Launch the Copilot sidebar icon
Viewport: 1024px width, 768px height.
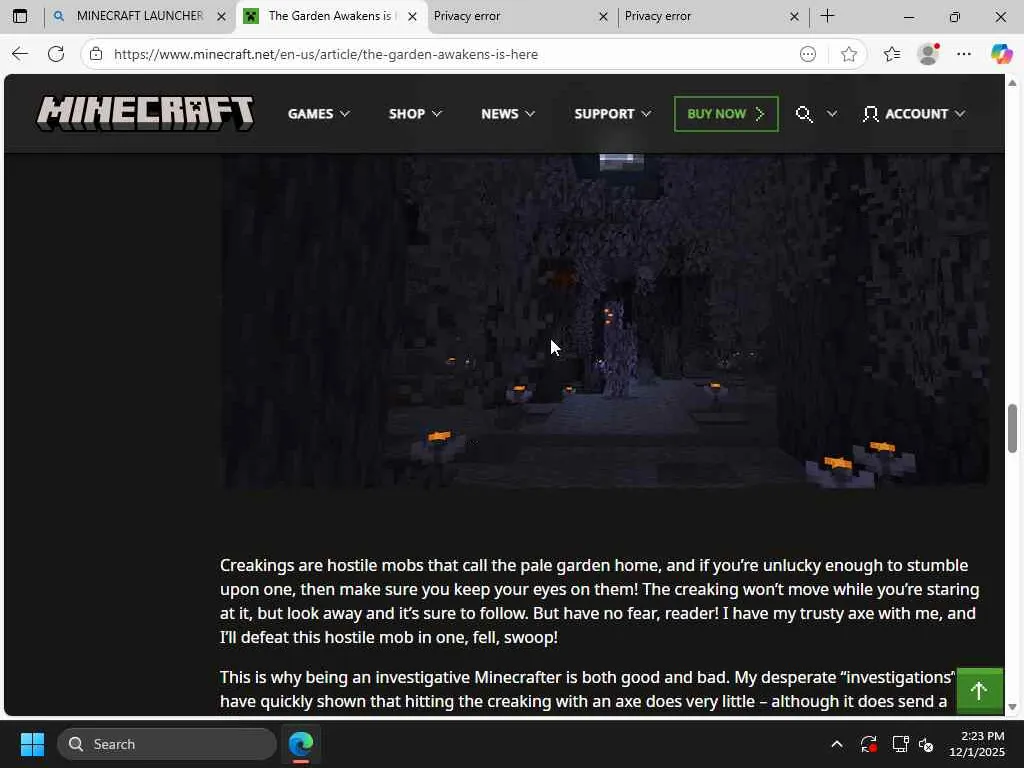(x=1001, y=54)
